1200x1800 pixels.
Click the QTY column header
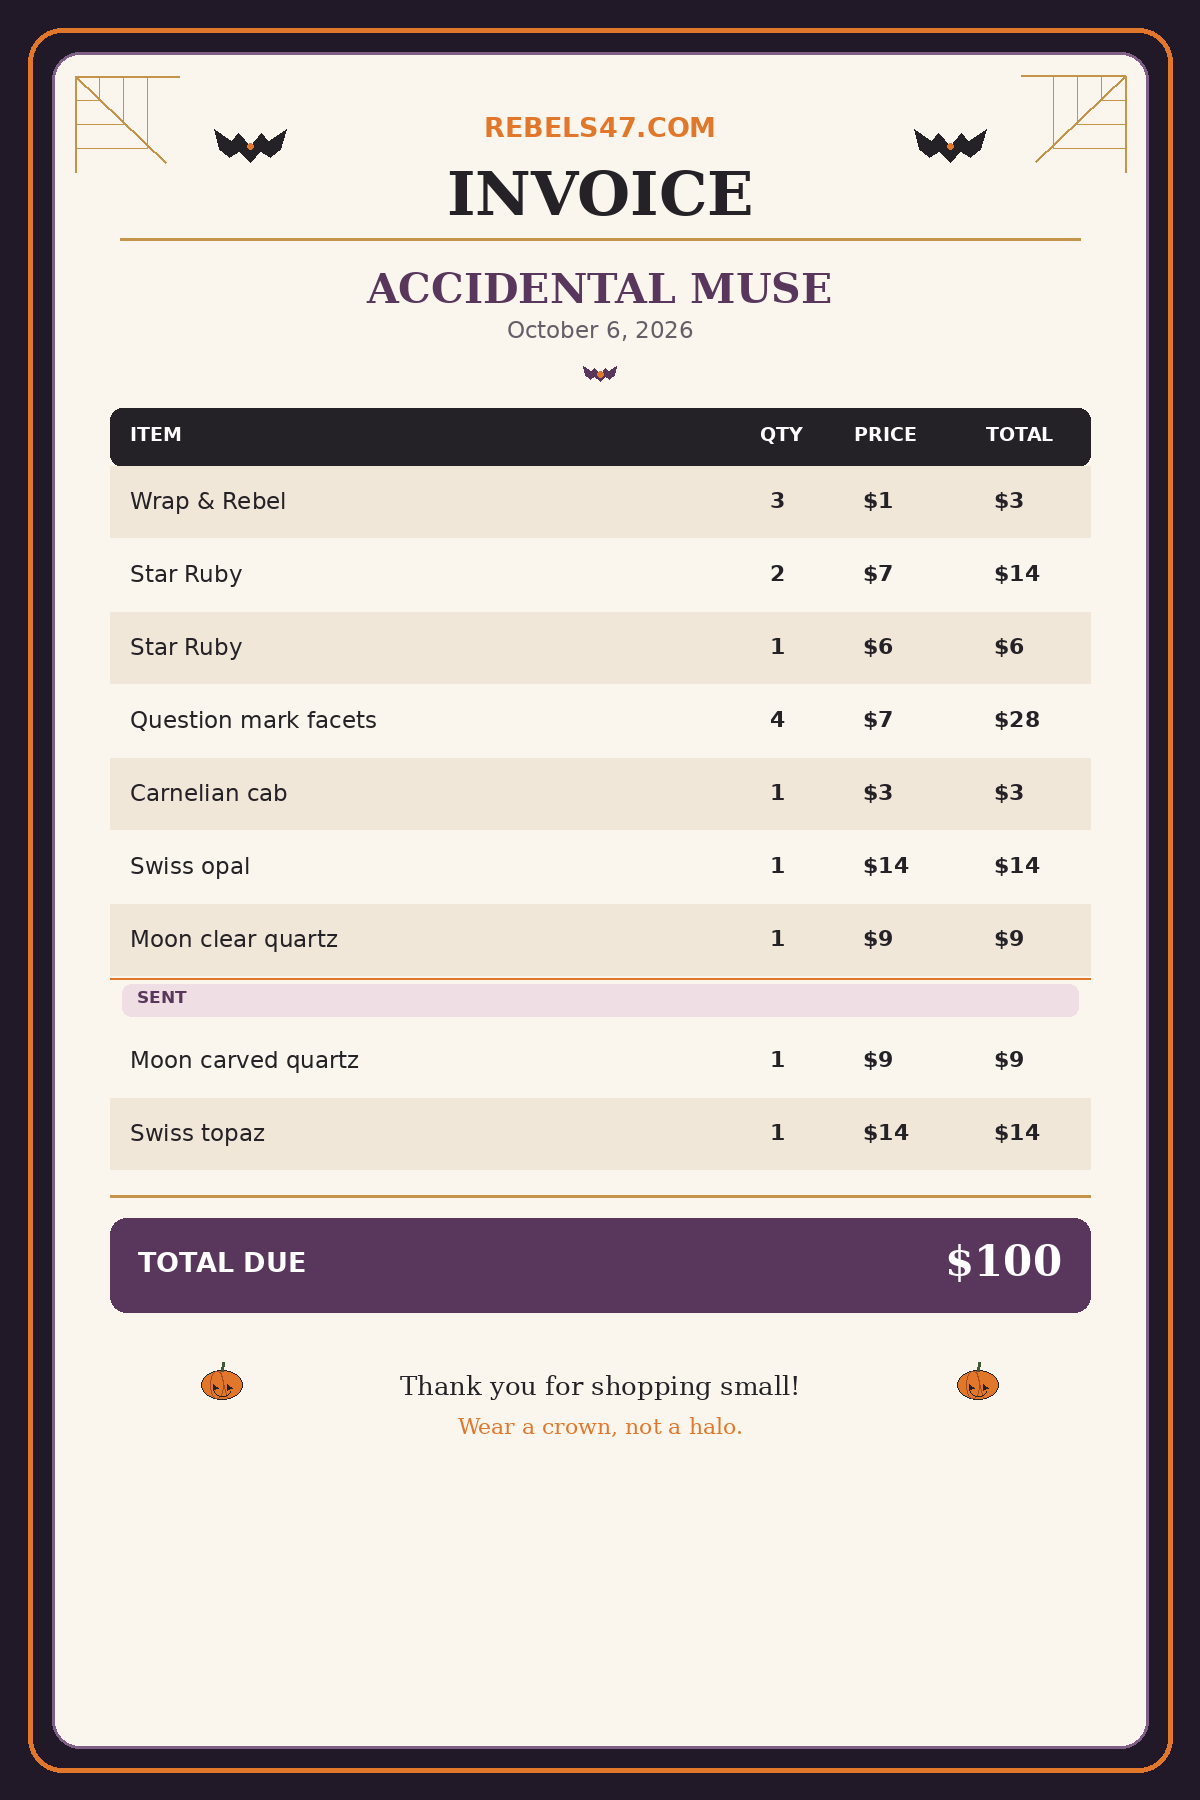point(781,435)
